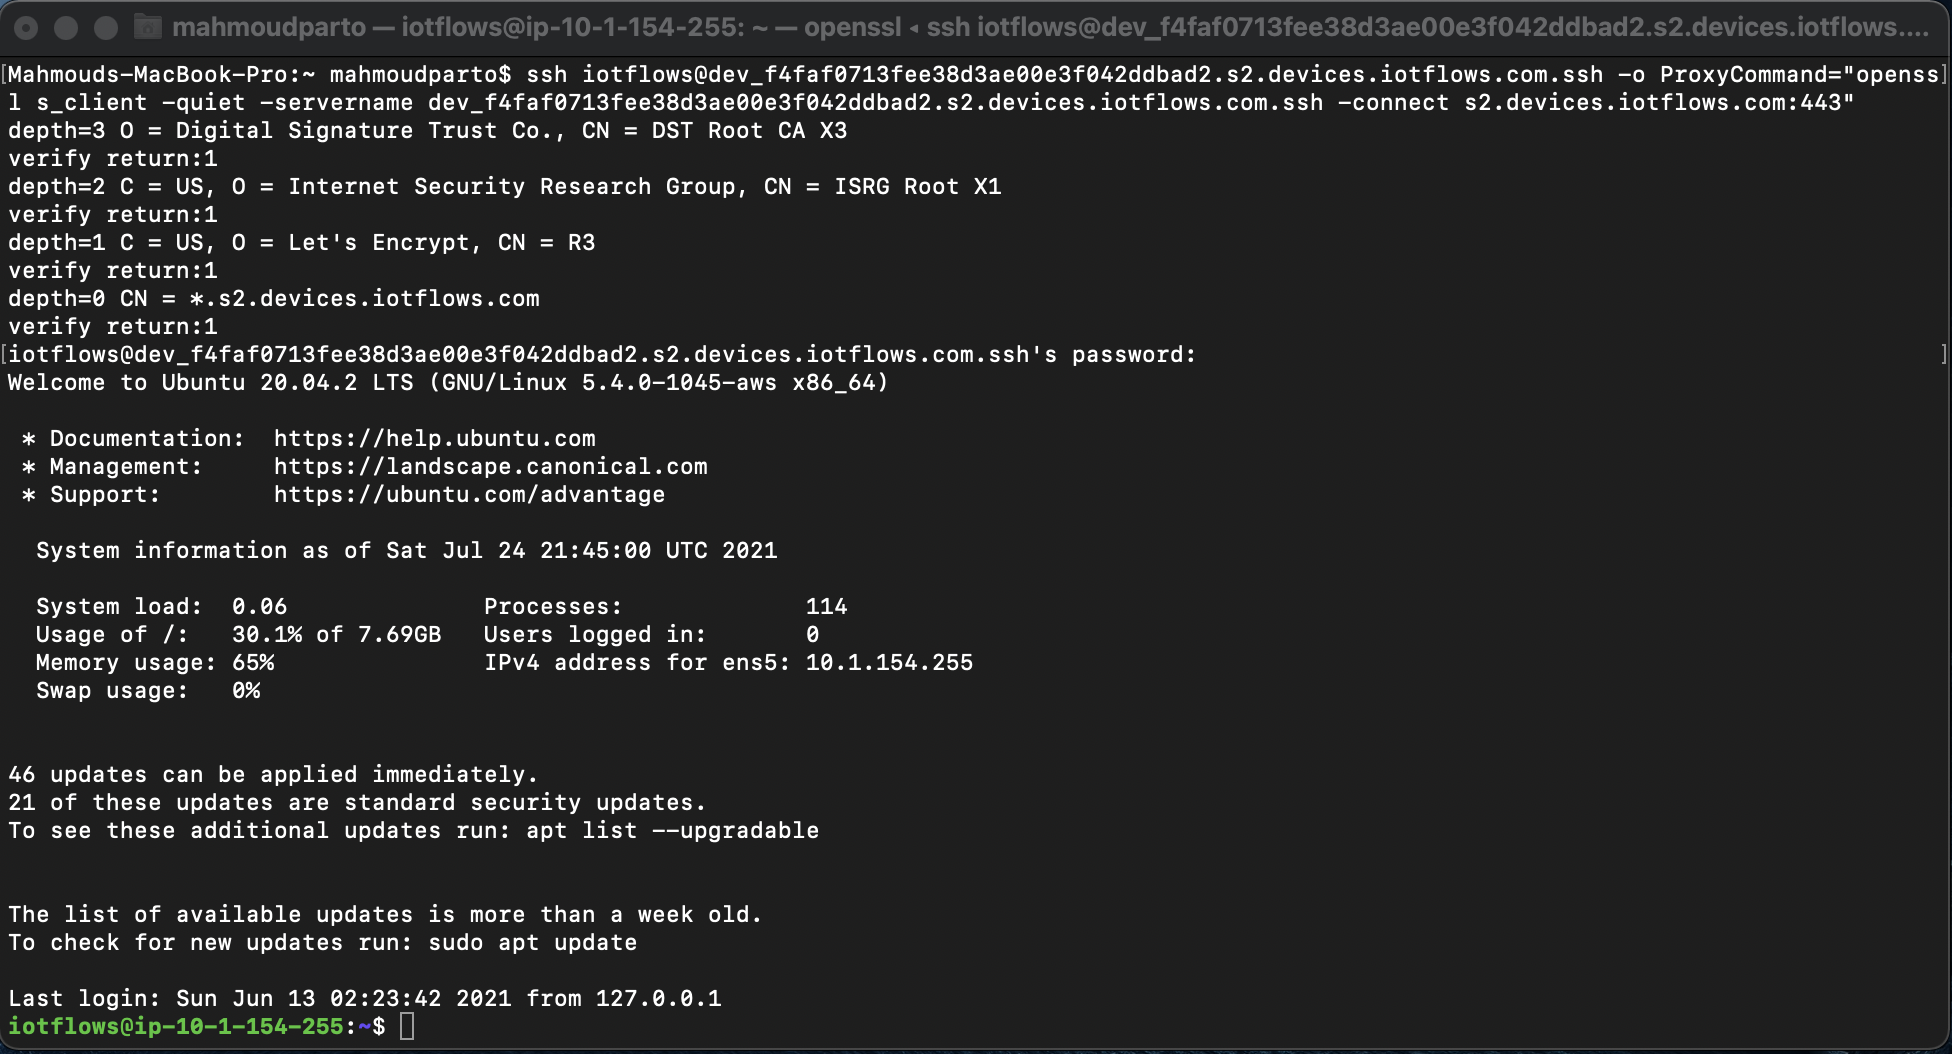Image resolution: width=1952 pixels, height=1054 pixels.
Task: Open the help.ubuntu.com documentation link
Action: tap(434, 439)
